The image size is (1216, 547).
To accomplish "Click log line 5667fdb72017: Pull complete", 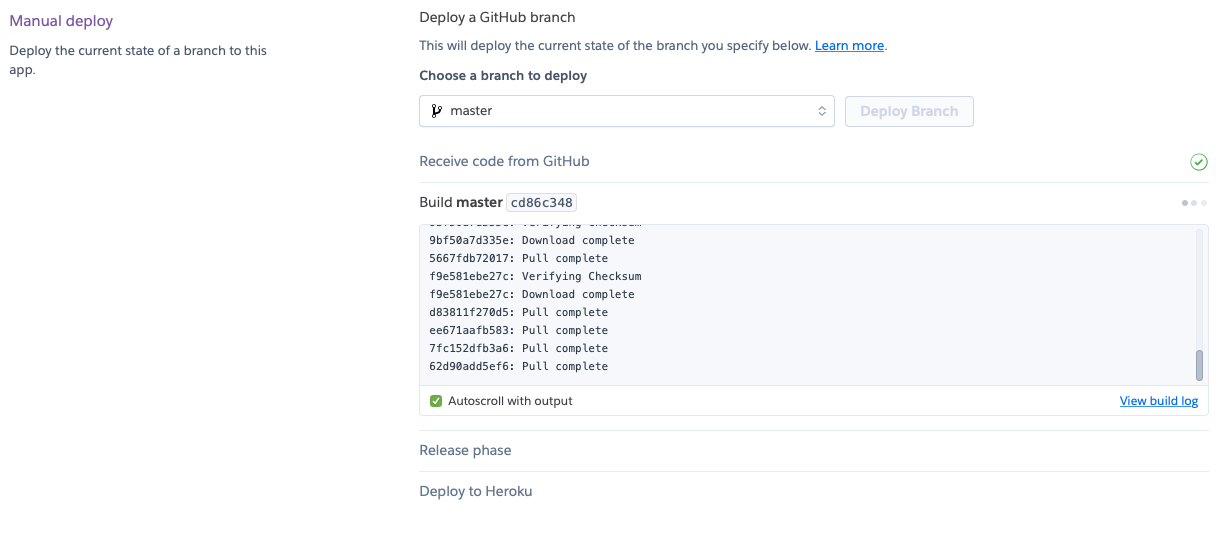I will point(518,259).
